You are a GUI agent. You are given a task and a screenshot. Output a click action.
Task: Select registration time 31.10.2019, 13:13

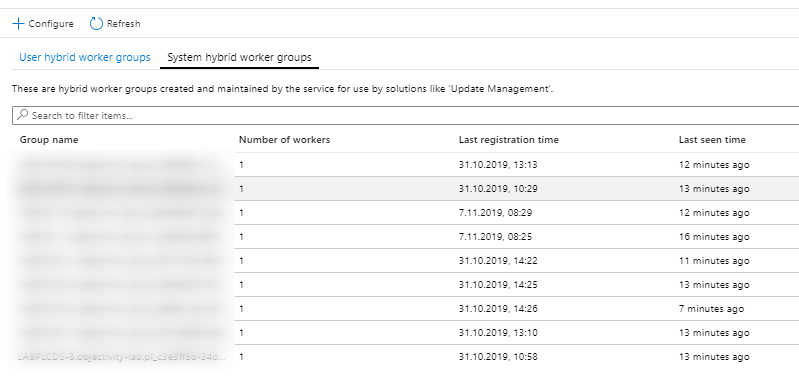click(498, 165)
